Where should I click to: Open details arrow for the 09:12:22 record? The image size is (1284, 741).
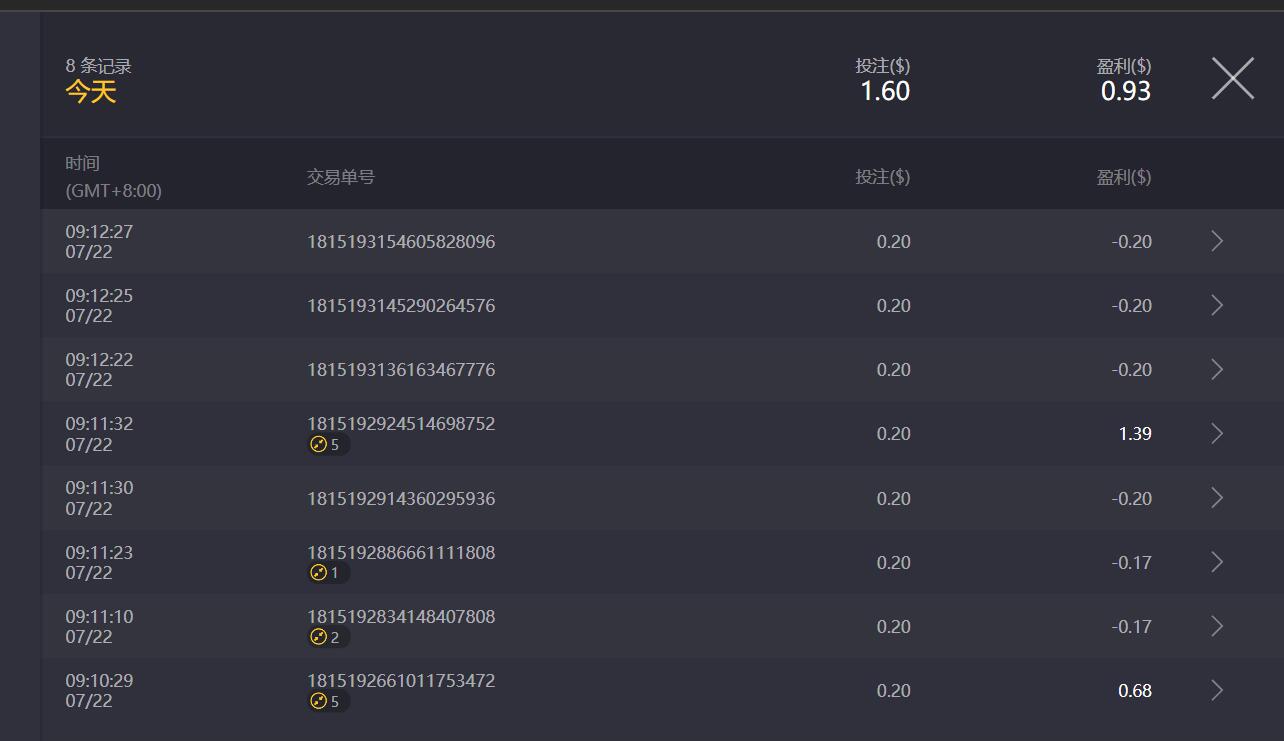pos(1217,369)
